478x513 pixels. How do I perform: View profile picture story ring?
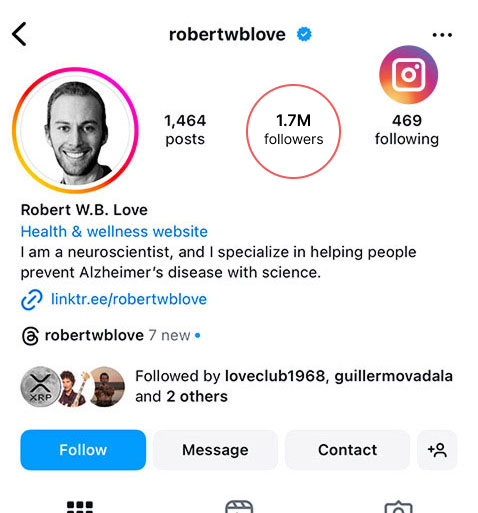pyautogui.click(x=75, y=130)
